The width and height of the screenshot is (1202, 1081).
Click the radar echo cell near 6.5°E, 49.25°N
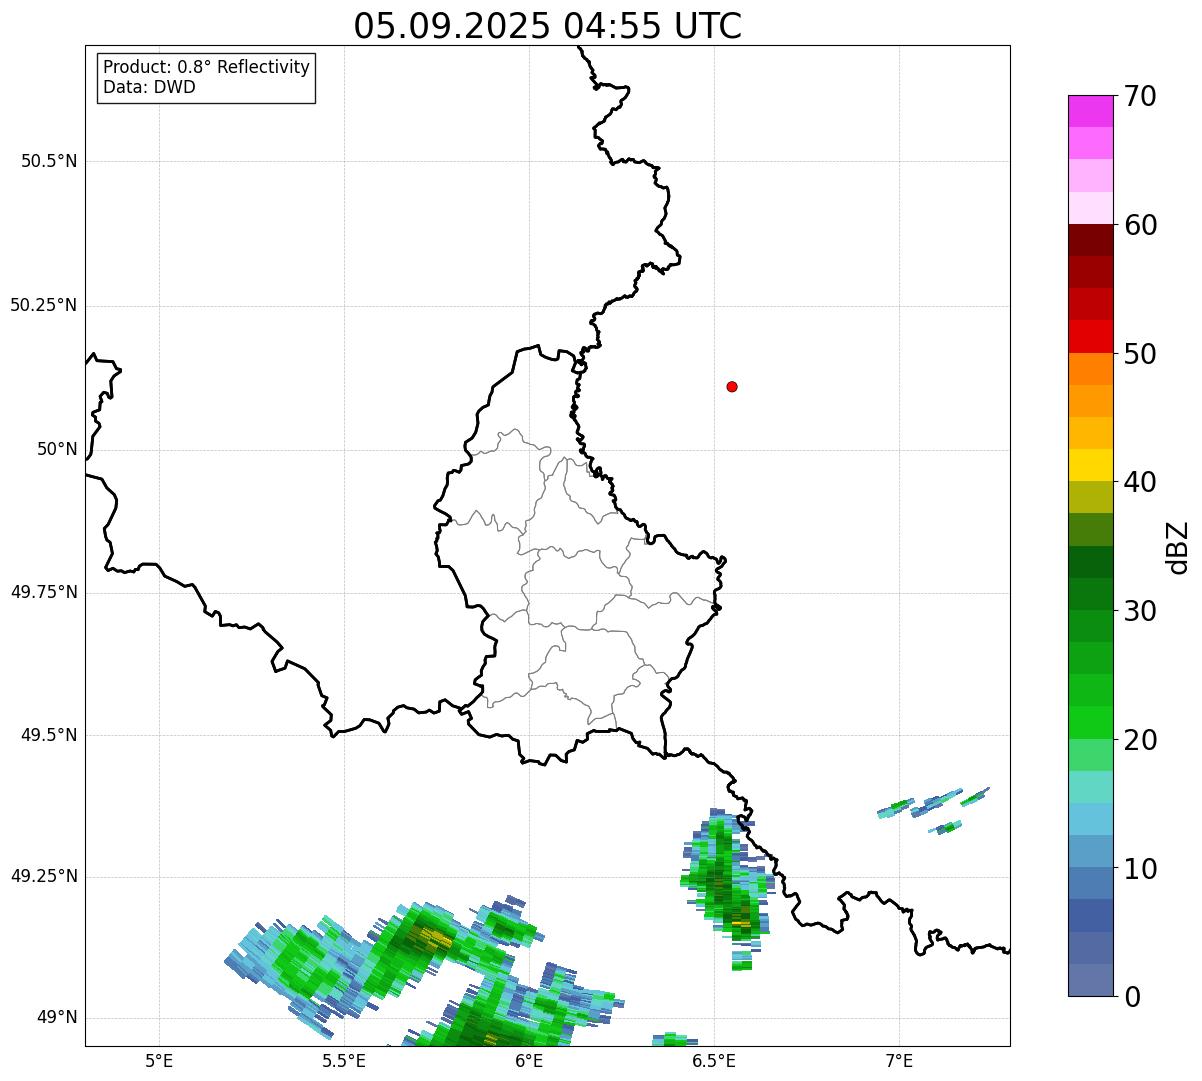[x=727, y=888]
